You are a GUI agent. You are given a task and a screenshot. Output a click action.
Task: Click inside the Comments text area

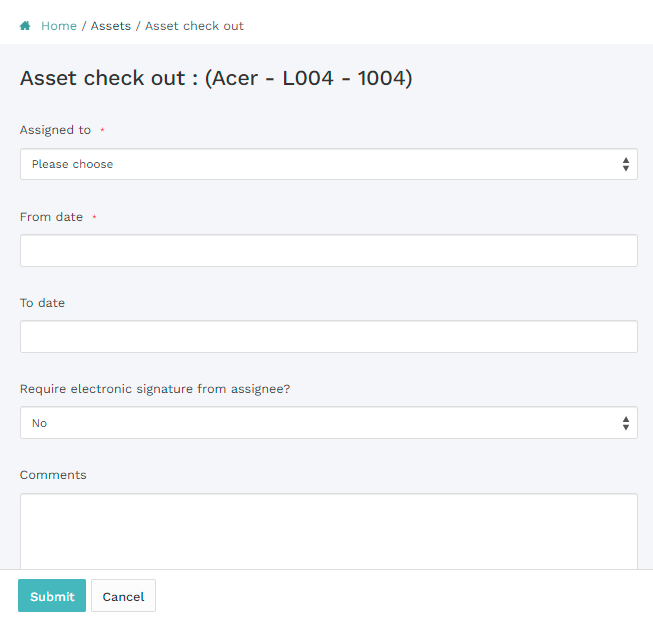328,530
